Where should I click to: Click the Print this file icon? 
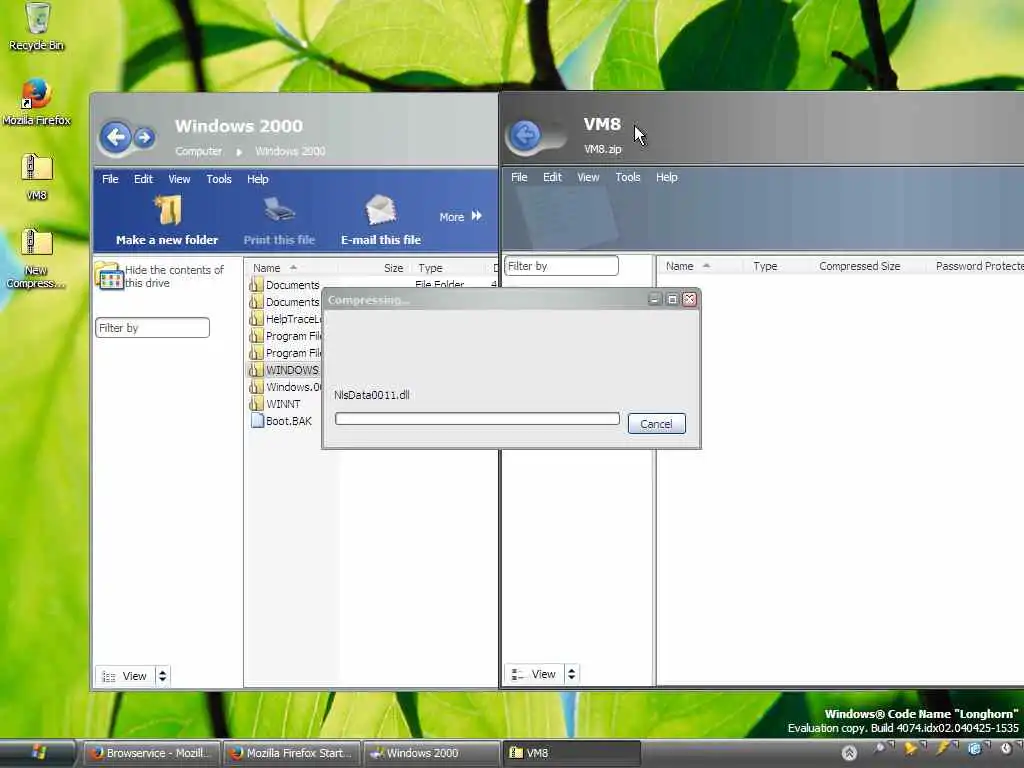[280, 221]
